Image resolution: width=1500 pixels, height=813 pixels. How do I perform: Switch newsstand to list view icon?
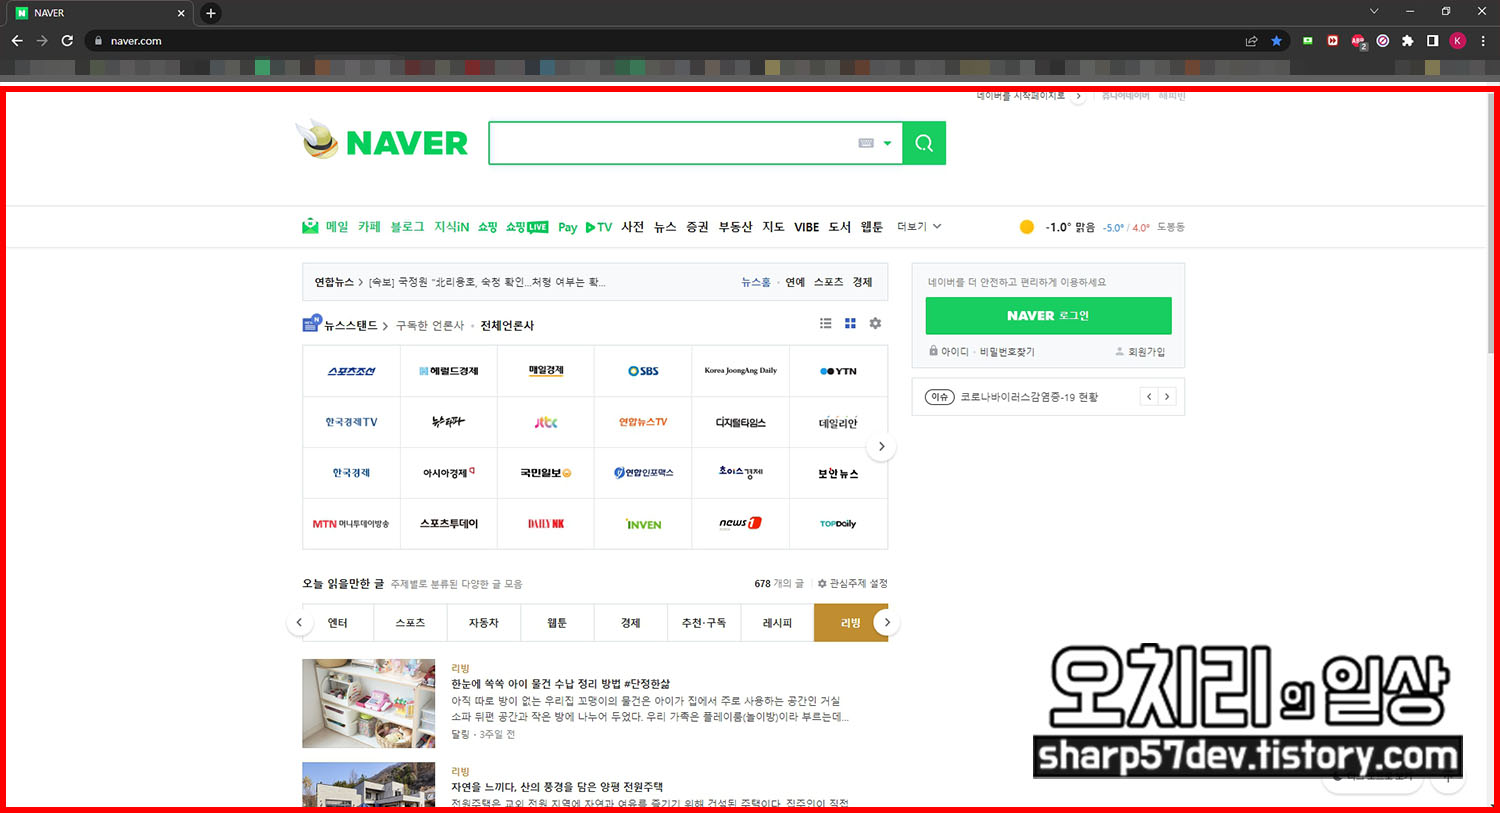coord(825,323)
